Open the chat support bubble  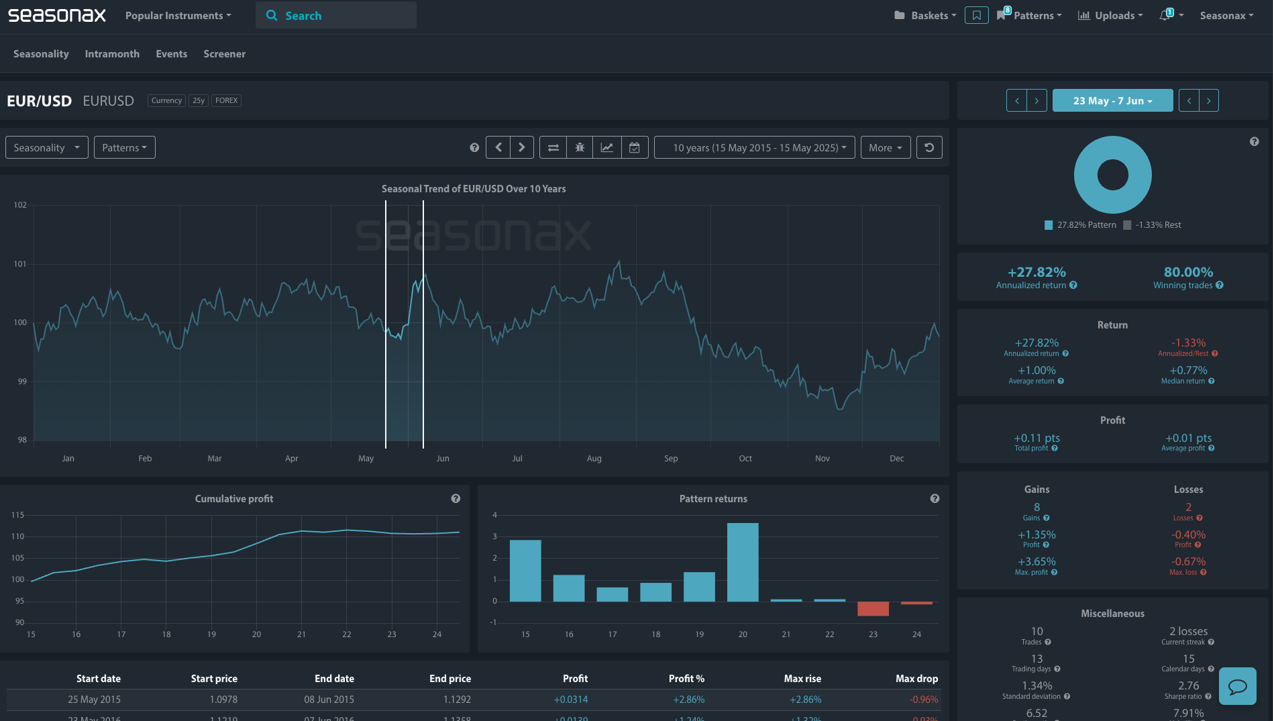pyautogui.click(x=1237, y=686)
